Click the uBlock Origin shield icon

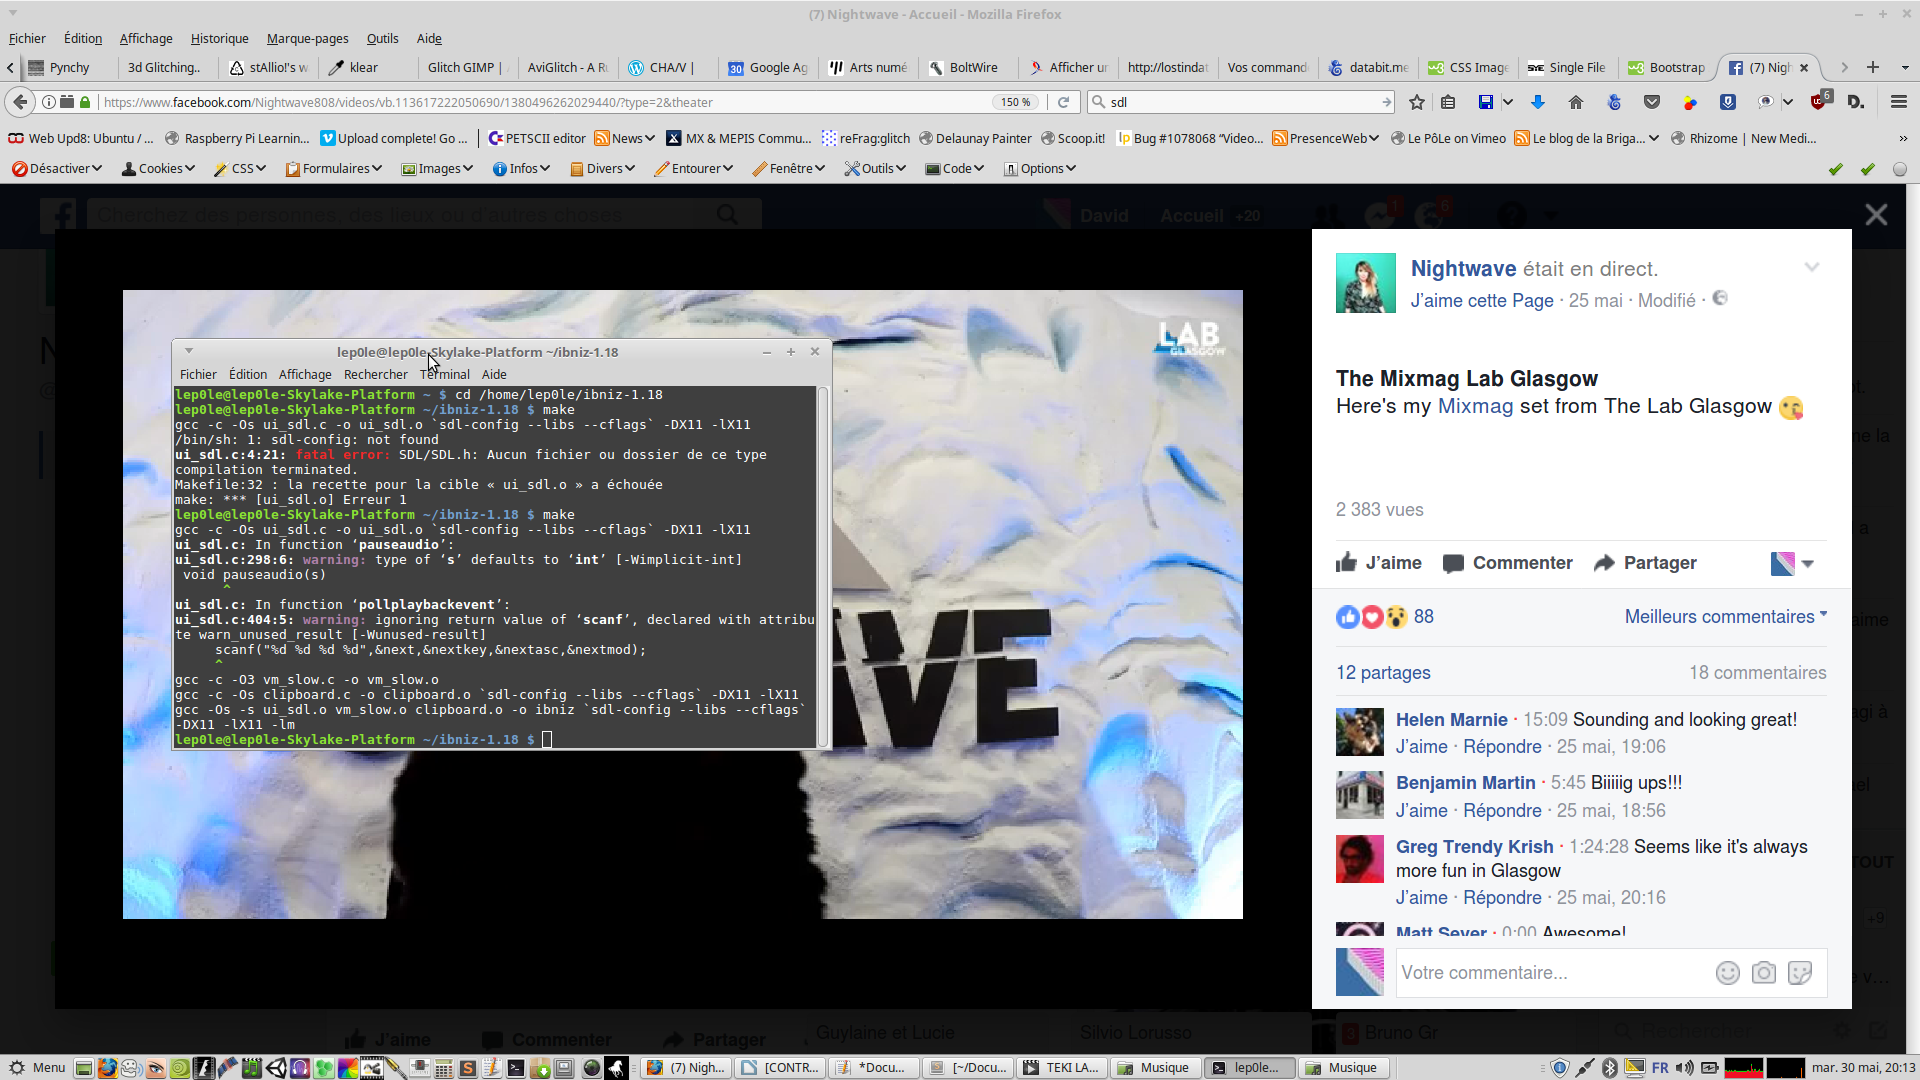(1819, 102)
